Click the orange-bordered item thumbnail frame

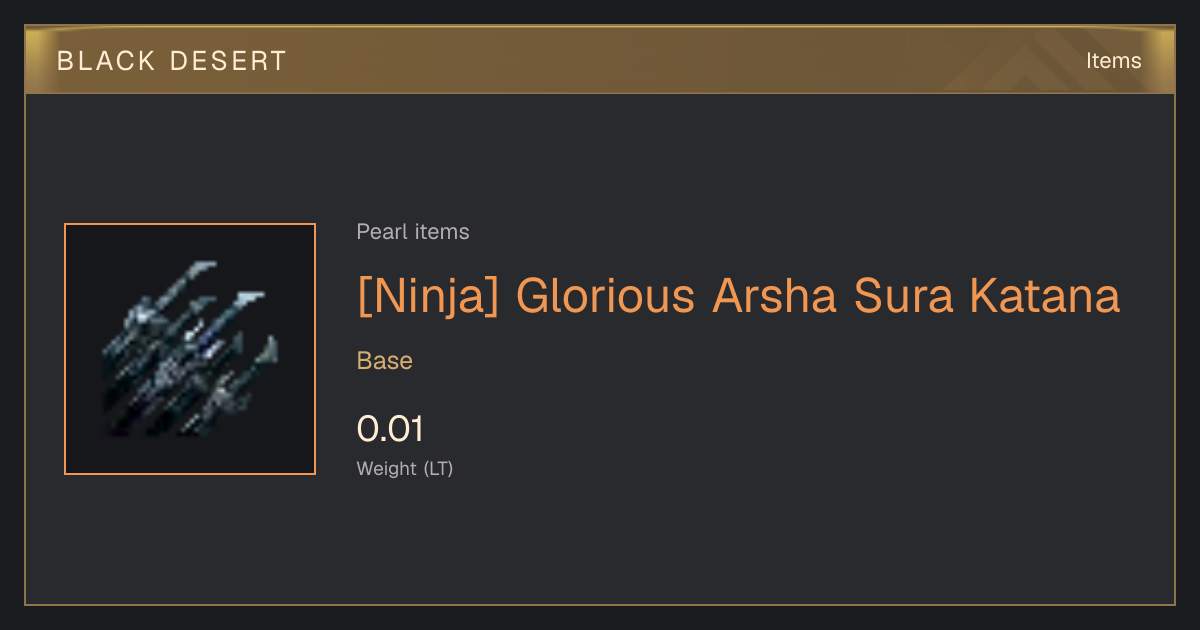pyautogui.click(x=190, y=349)
